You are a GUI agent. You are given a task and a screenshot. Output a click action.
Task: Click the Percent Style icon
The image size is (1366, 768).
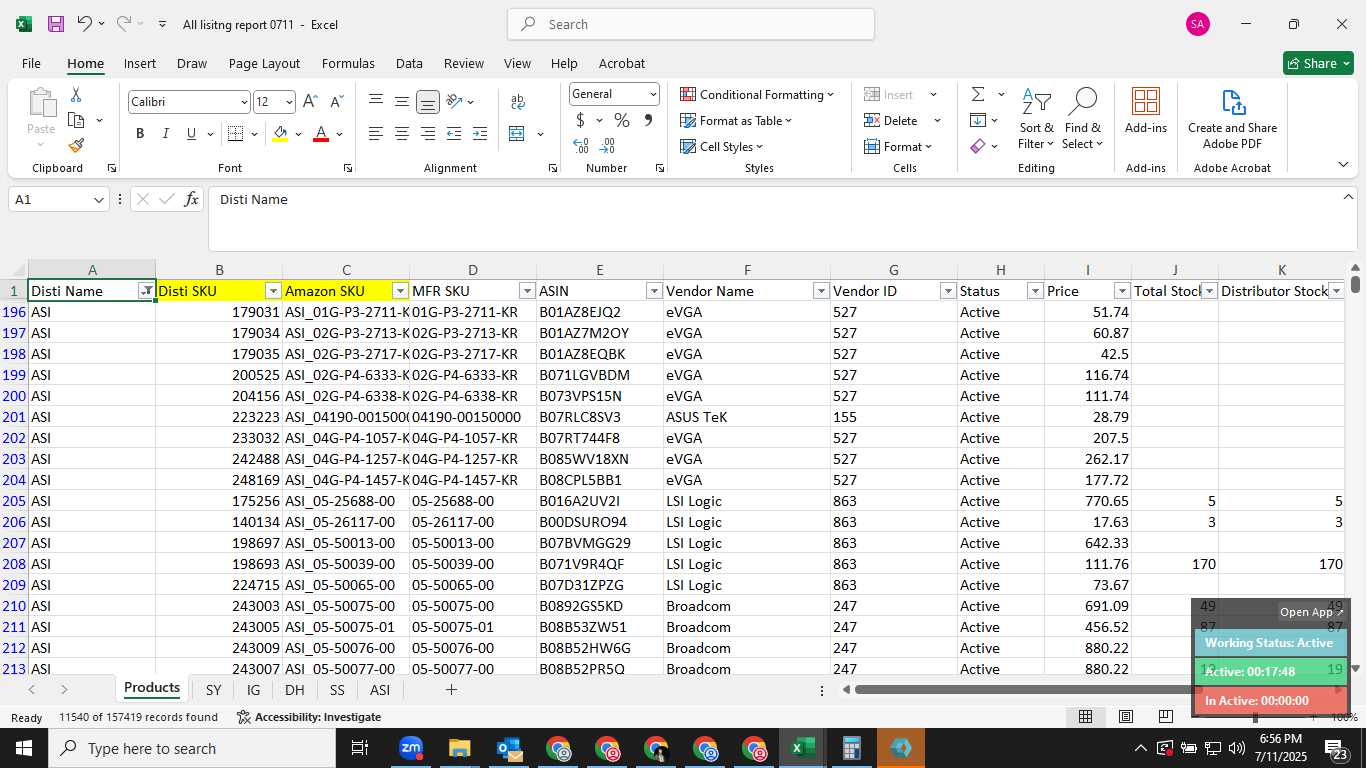pos(622,121)
